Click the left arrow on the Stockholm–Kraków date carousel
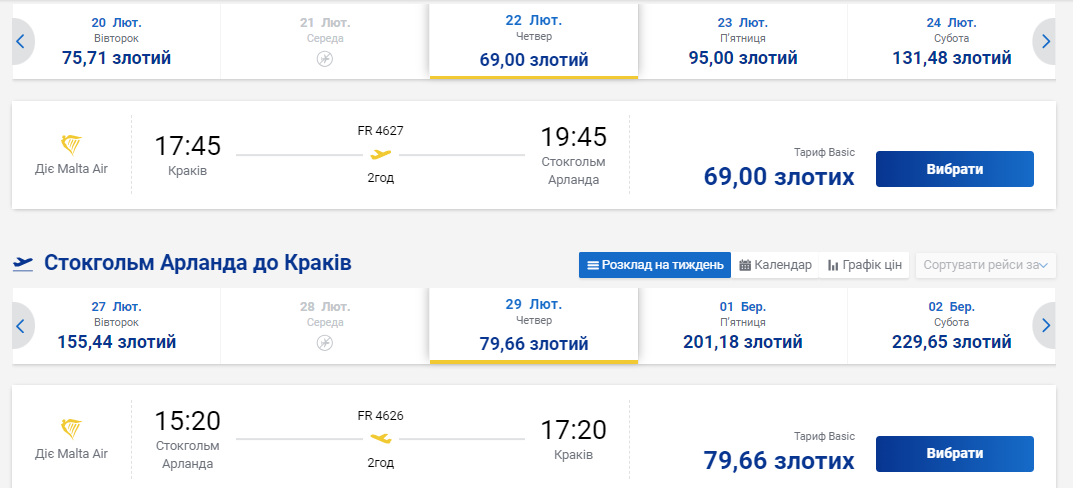The image size is (1073, 488). (x=21, y=325)
